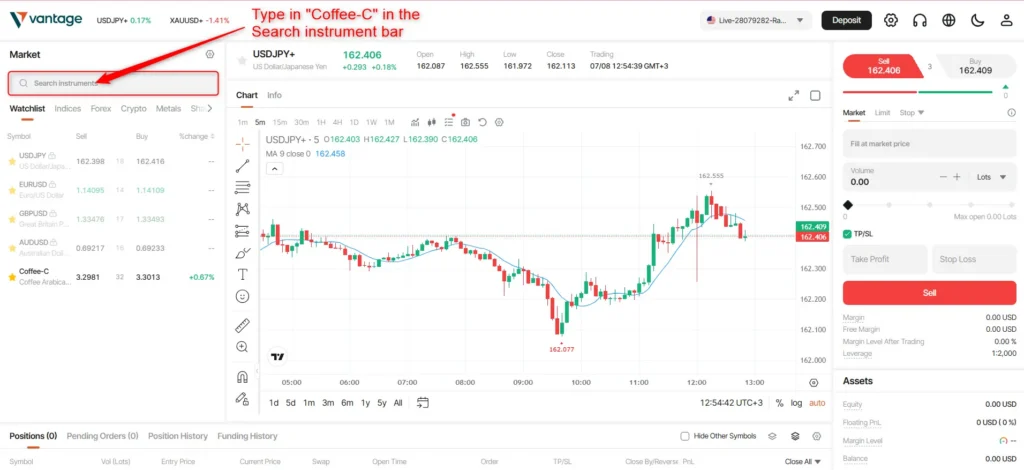Screen dimensions: 1024x470
Task: Switch to the Indices market tab
Action: click(68, 108)
